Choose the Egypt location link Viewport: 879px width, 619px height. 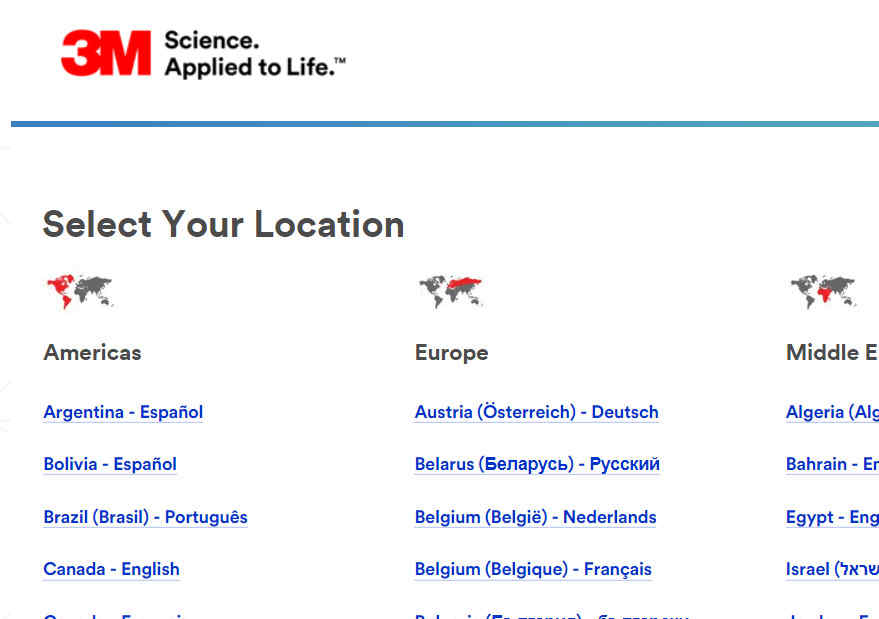(x=832, y=517)
